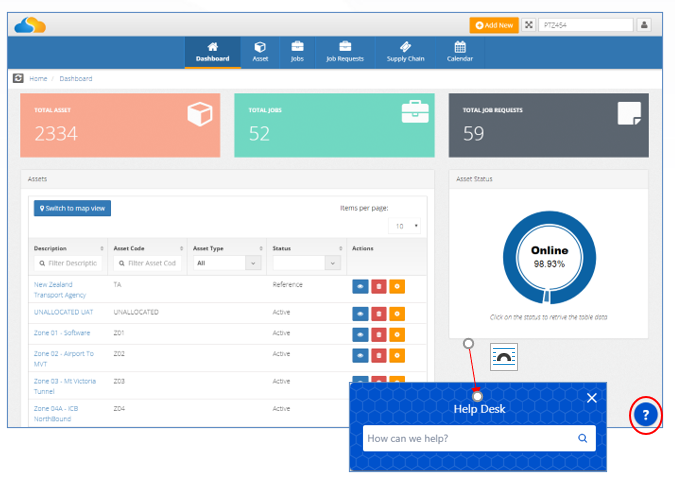Open the Calendar tab
Screen dimensions: 675x477
[460, 53]
